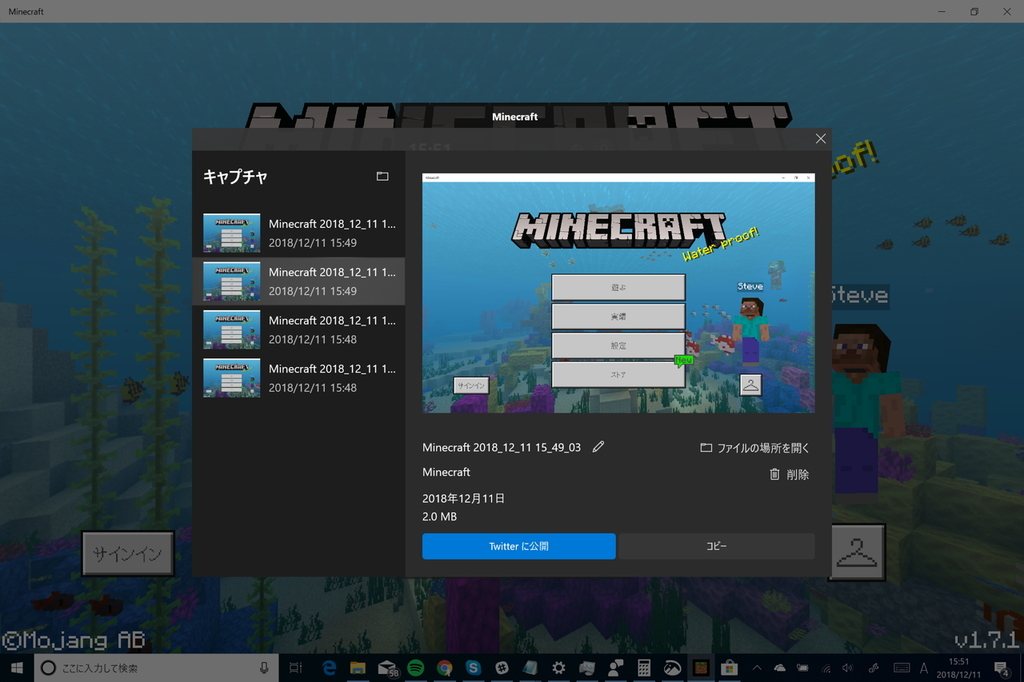The width and height of the screenshot is (1024, 682).
Task: Open Skype from the taskbar
Action: (x=473, y=668)
